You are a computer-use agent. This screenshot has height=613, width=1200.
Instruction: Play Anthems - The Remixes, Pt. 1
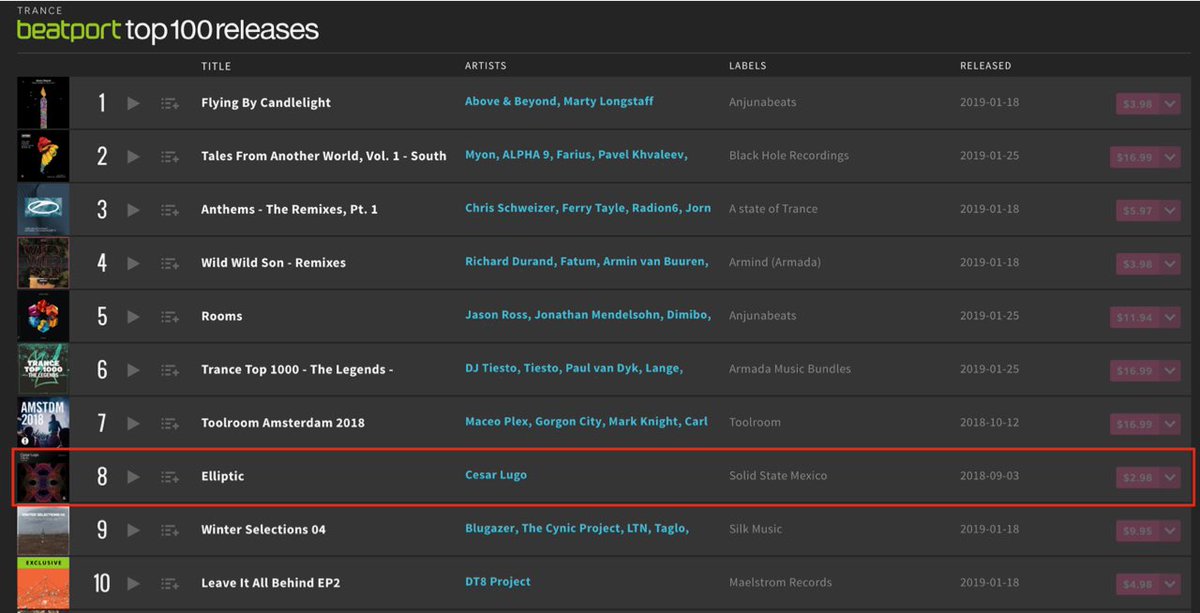[134, 209]
